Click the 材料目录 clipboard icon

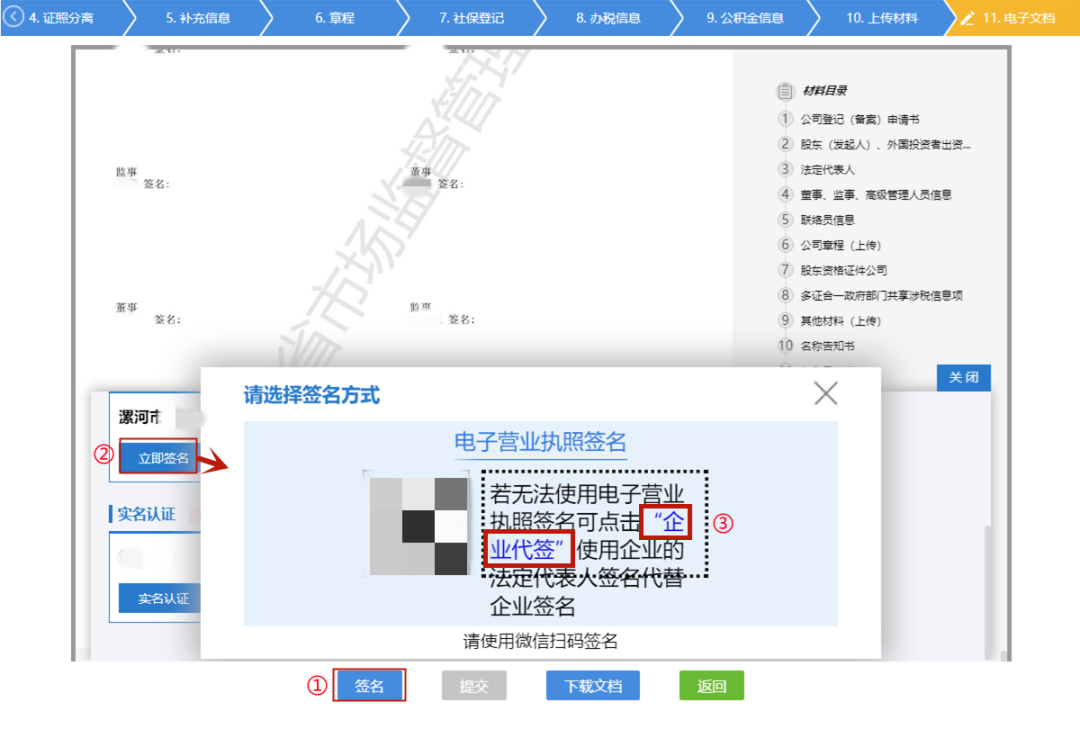tap(785, 90)
